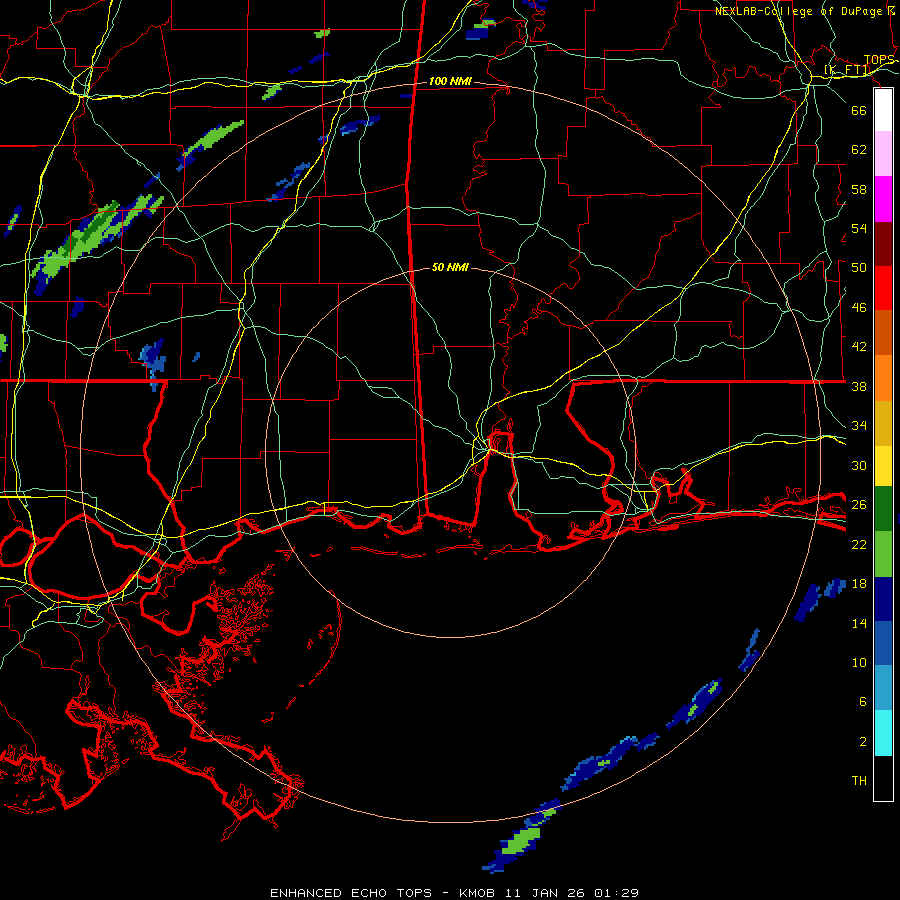Click the 01:29 timestamp

click(x=616, y=893)
